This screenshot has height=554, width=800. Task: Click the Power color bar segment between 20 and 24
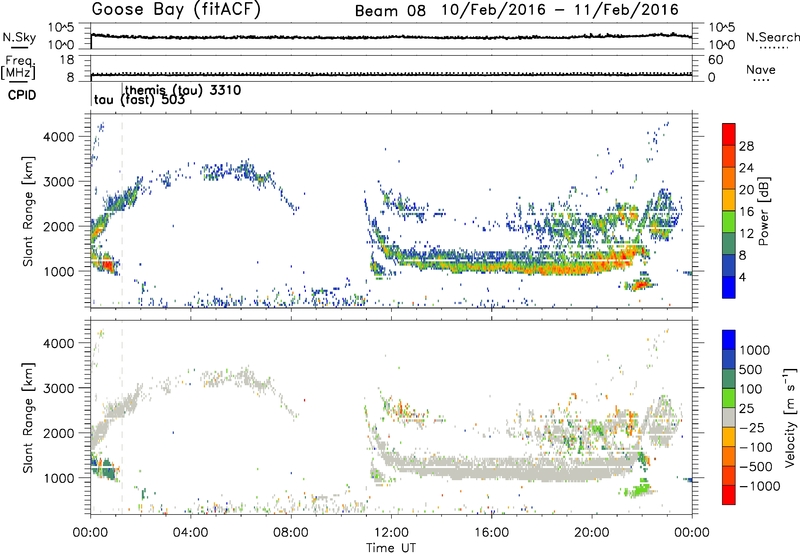[729, 178]
